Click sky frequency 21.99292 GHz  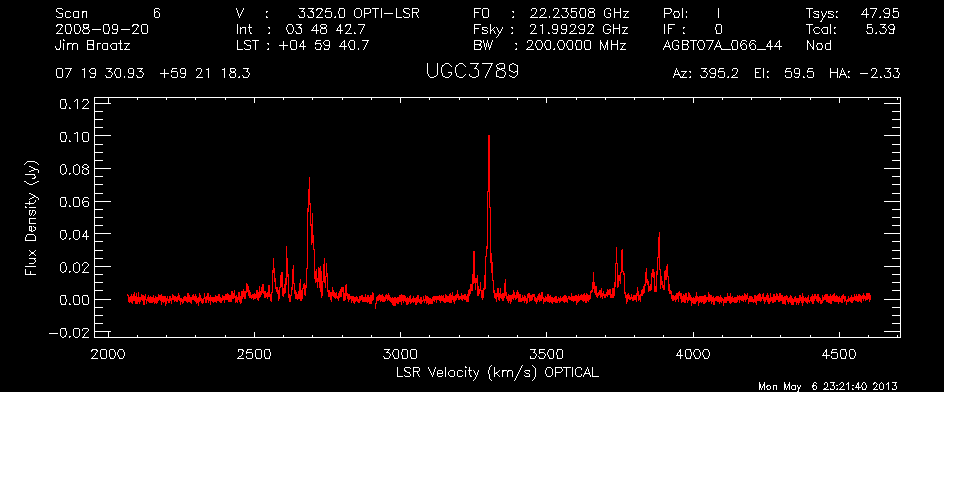tap(579, 29)
